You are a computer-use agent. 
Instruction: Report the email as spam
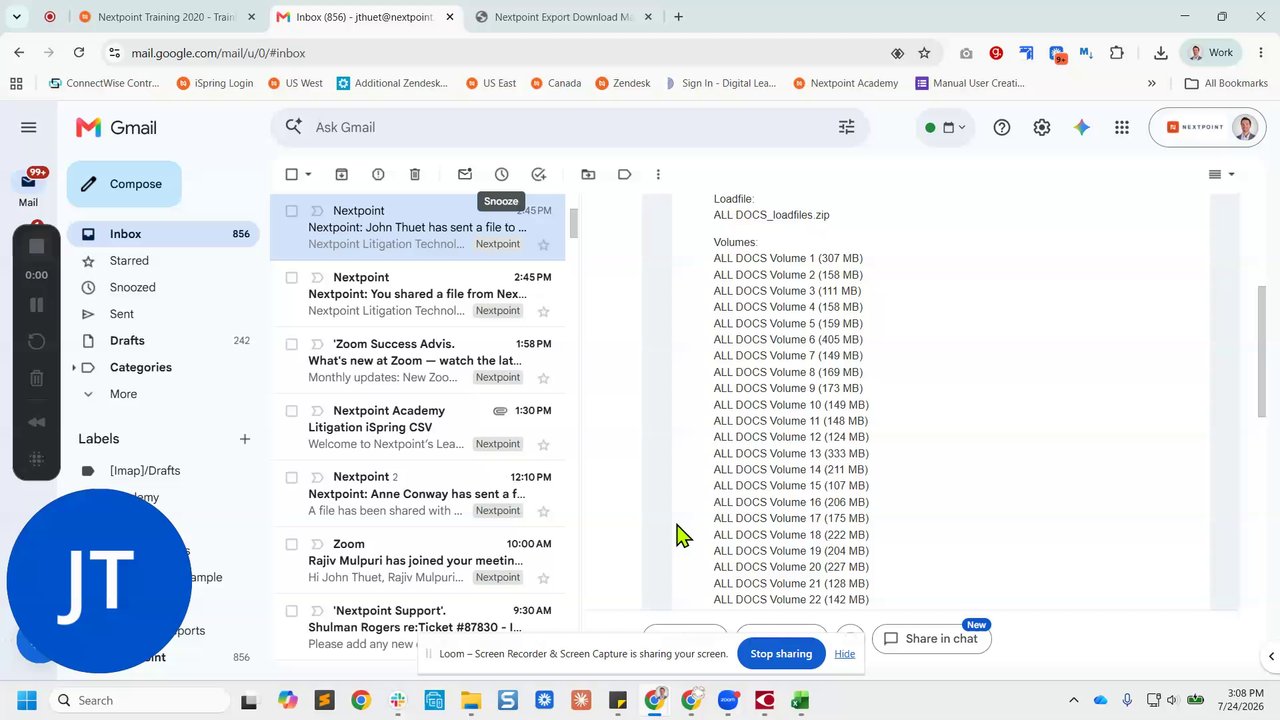tap(378, 174)
